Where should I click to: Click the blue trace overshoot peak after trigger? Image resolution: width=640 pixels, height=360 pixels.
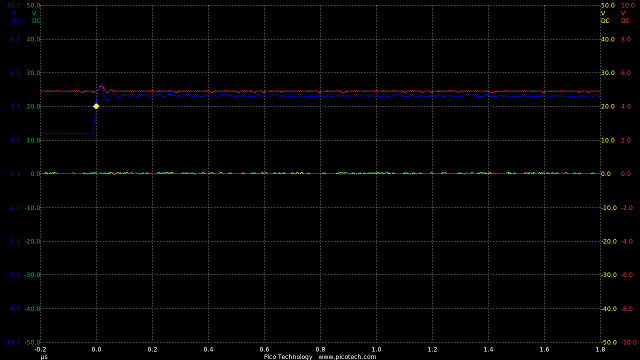click(x=101, y=86)
